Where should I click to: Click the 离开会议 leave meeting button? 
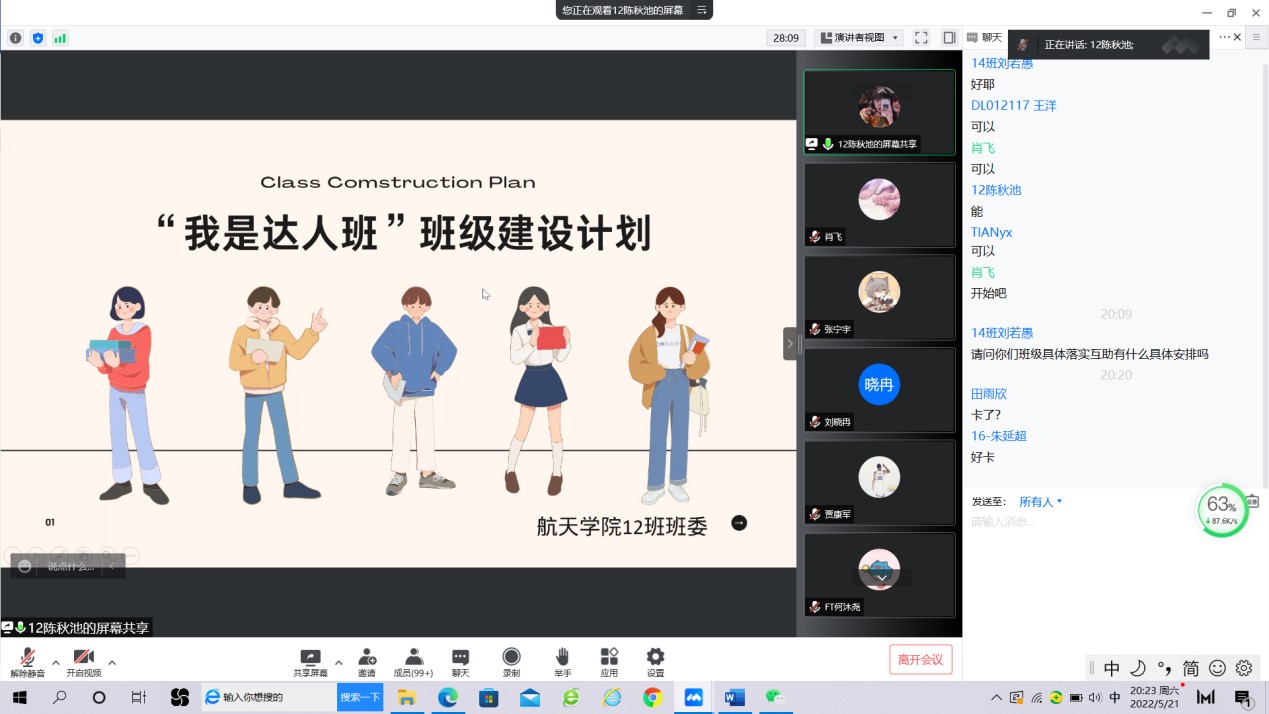click(920, 659)
